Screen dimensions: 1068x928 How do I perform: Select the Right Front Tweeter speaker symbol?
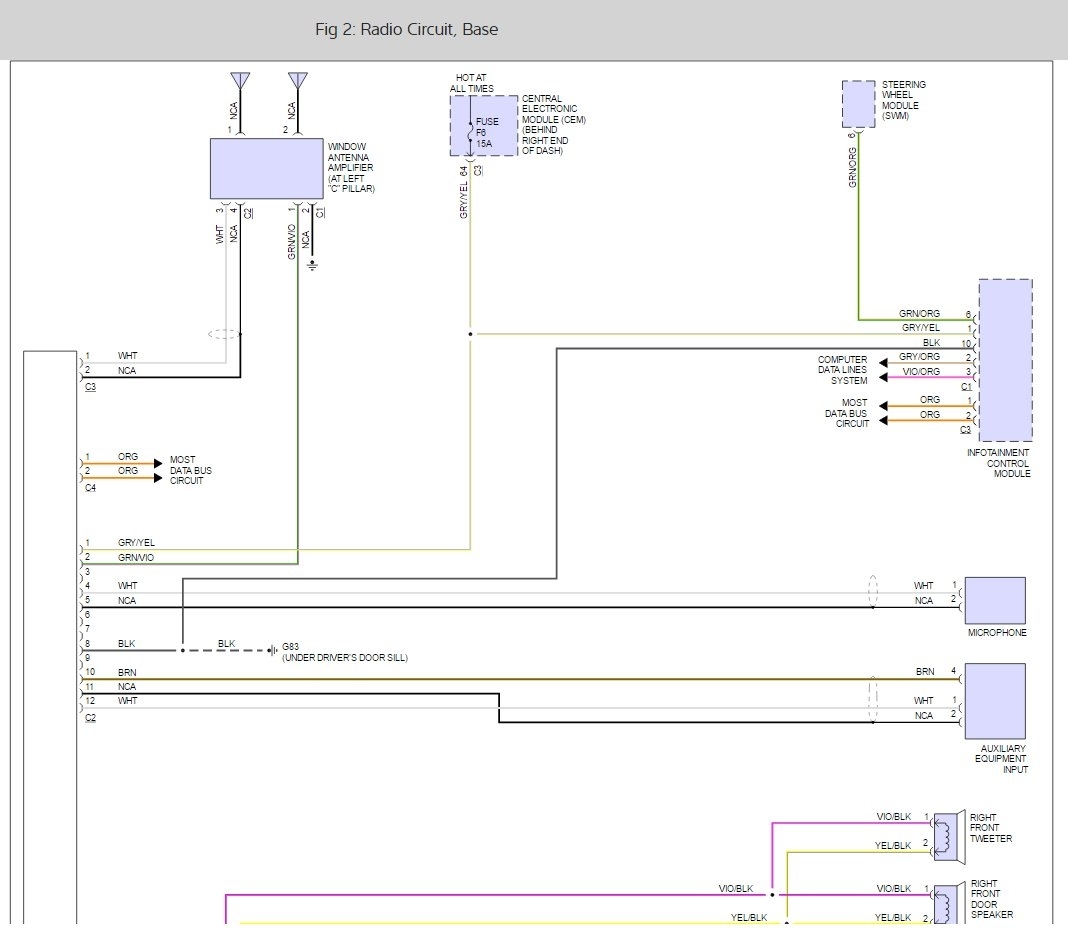click(947, 835)
